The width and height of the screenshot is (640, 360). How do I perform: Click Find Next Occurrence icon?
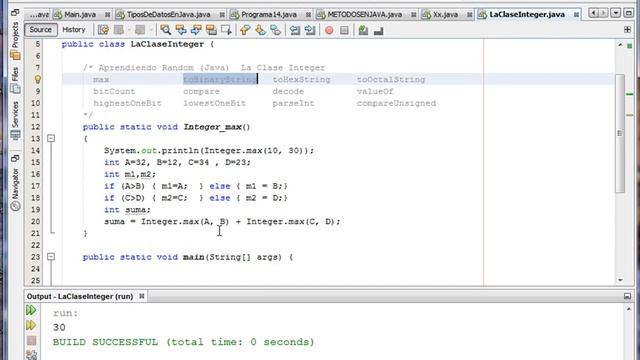196,30
